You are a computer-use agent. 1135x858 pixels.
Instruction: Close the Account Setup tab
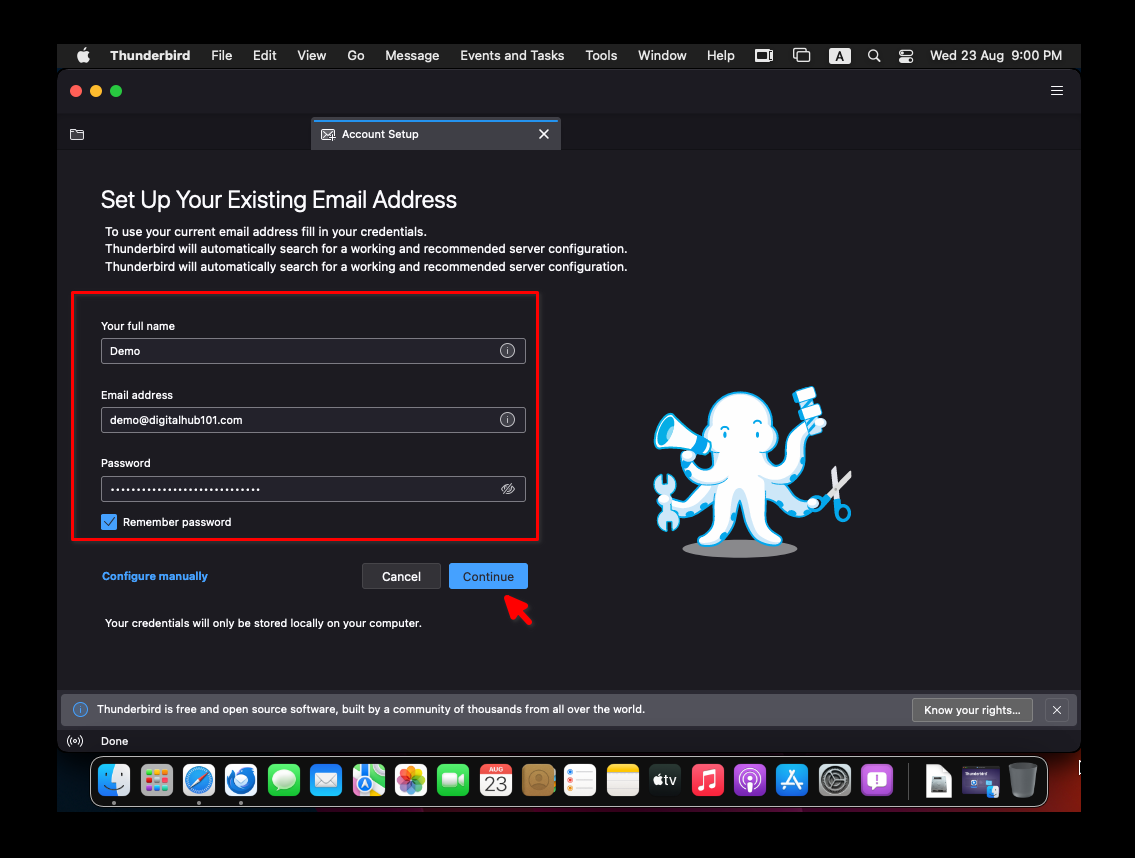[x=544, y=134]
